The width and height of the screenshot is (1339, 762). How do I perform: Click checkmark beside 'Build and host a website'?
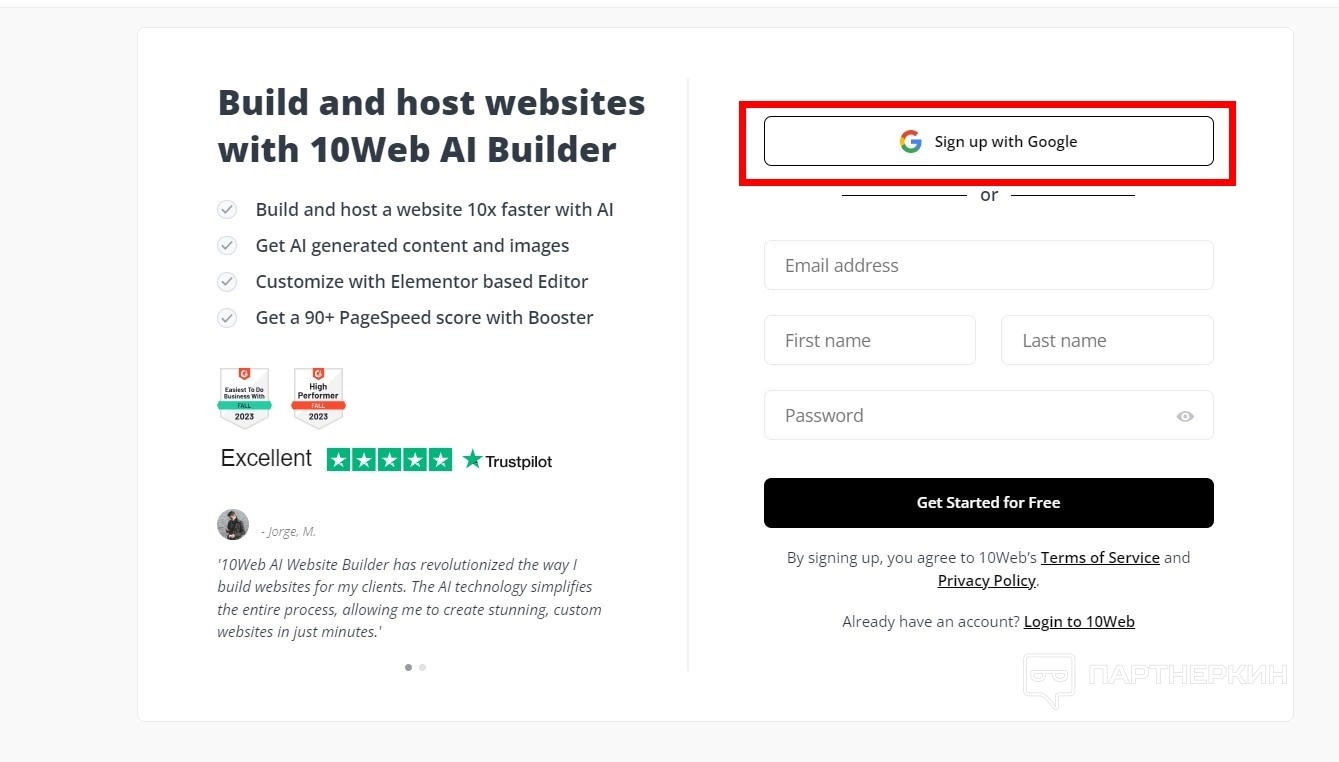click(228, 210)
